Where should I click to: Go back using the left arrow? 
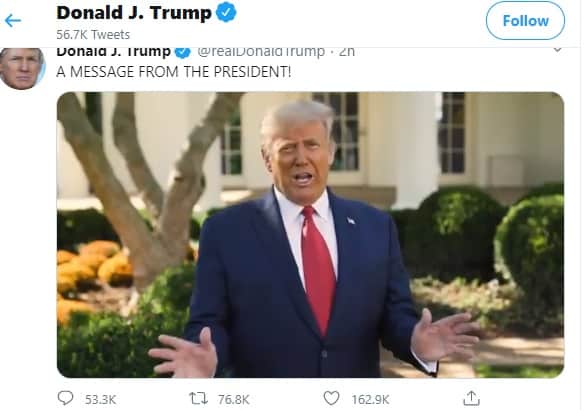click(13, 21)
